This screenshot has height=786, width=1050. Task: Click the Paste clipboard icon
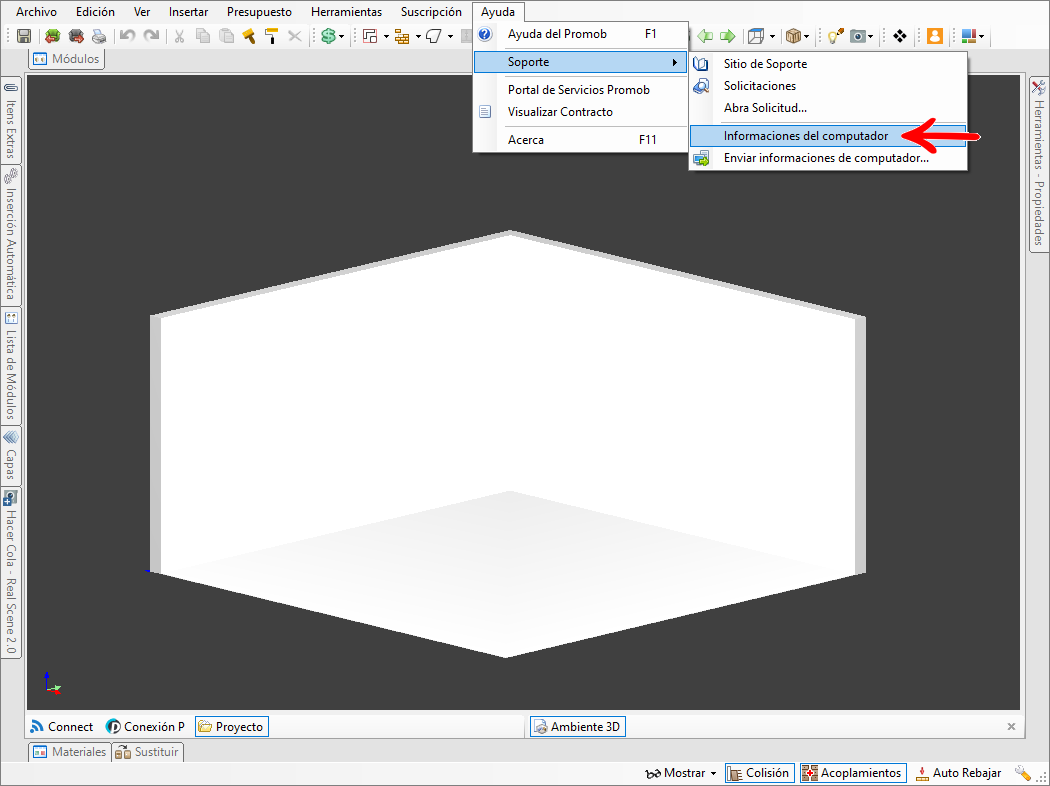point(227,36)
